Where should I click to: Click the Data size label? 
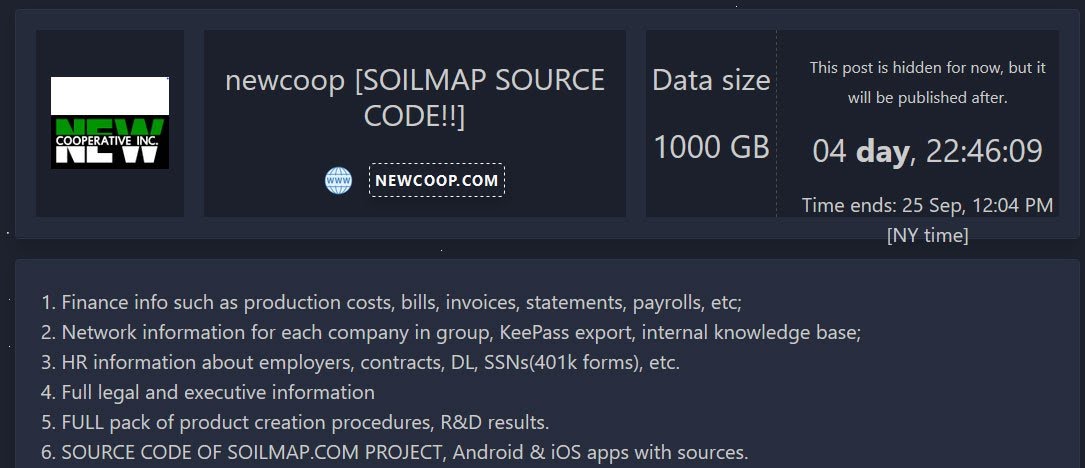click(711, 80)
